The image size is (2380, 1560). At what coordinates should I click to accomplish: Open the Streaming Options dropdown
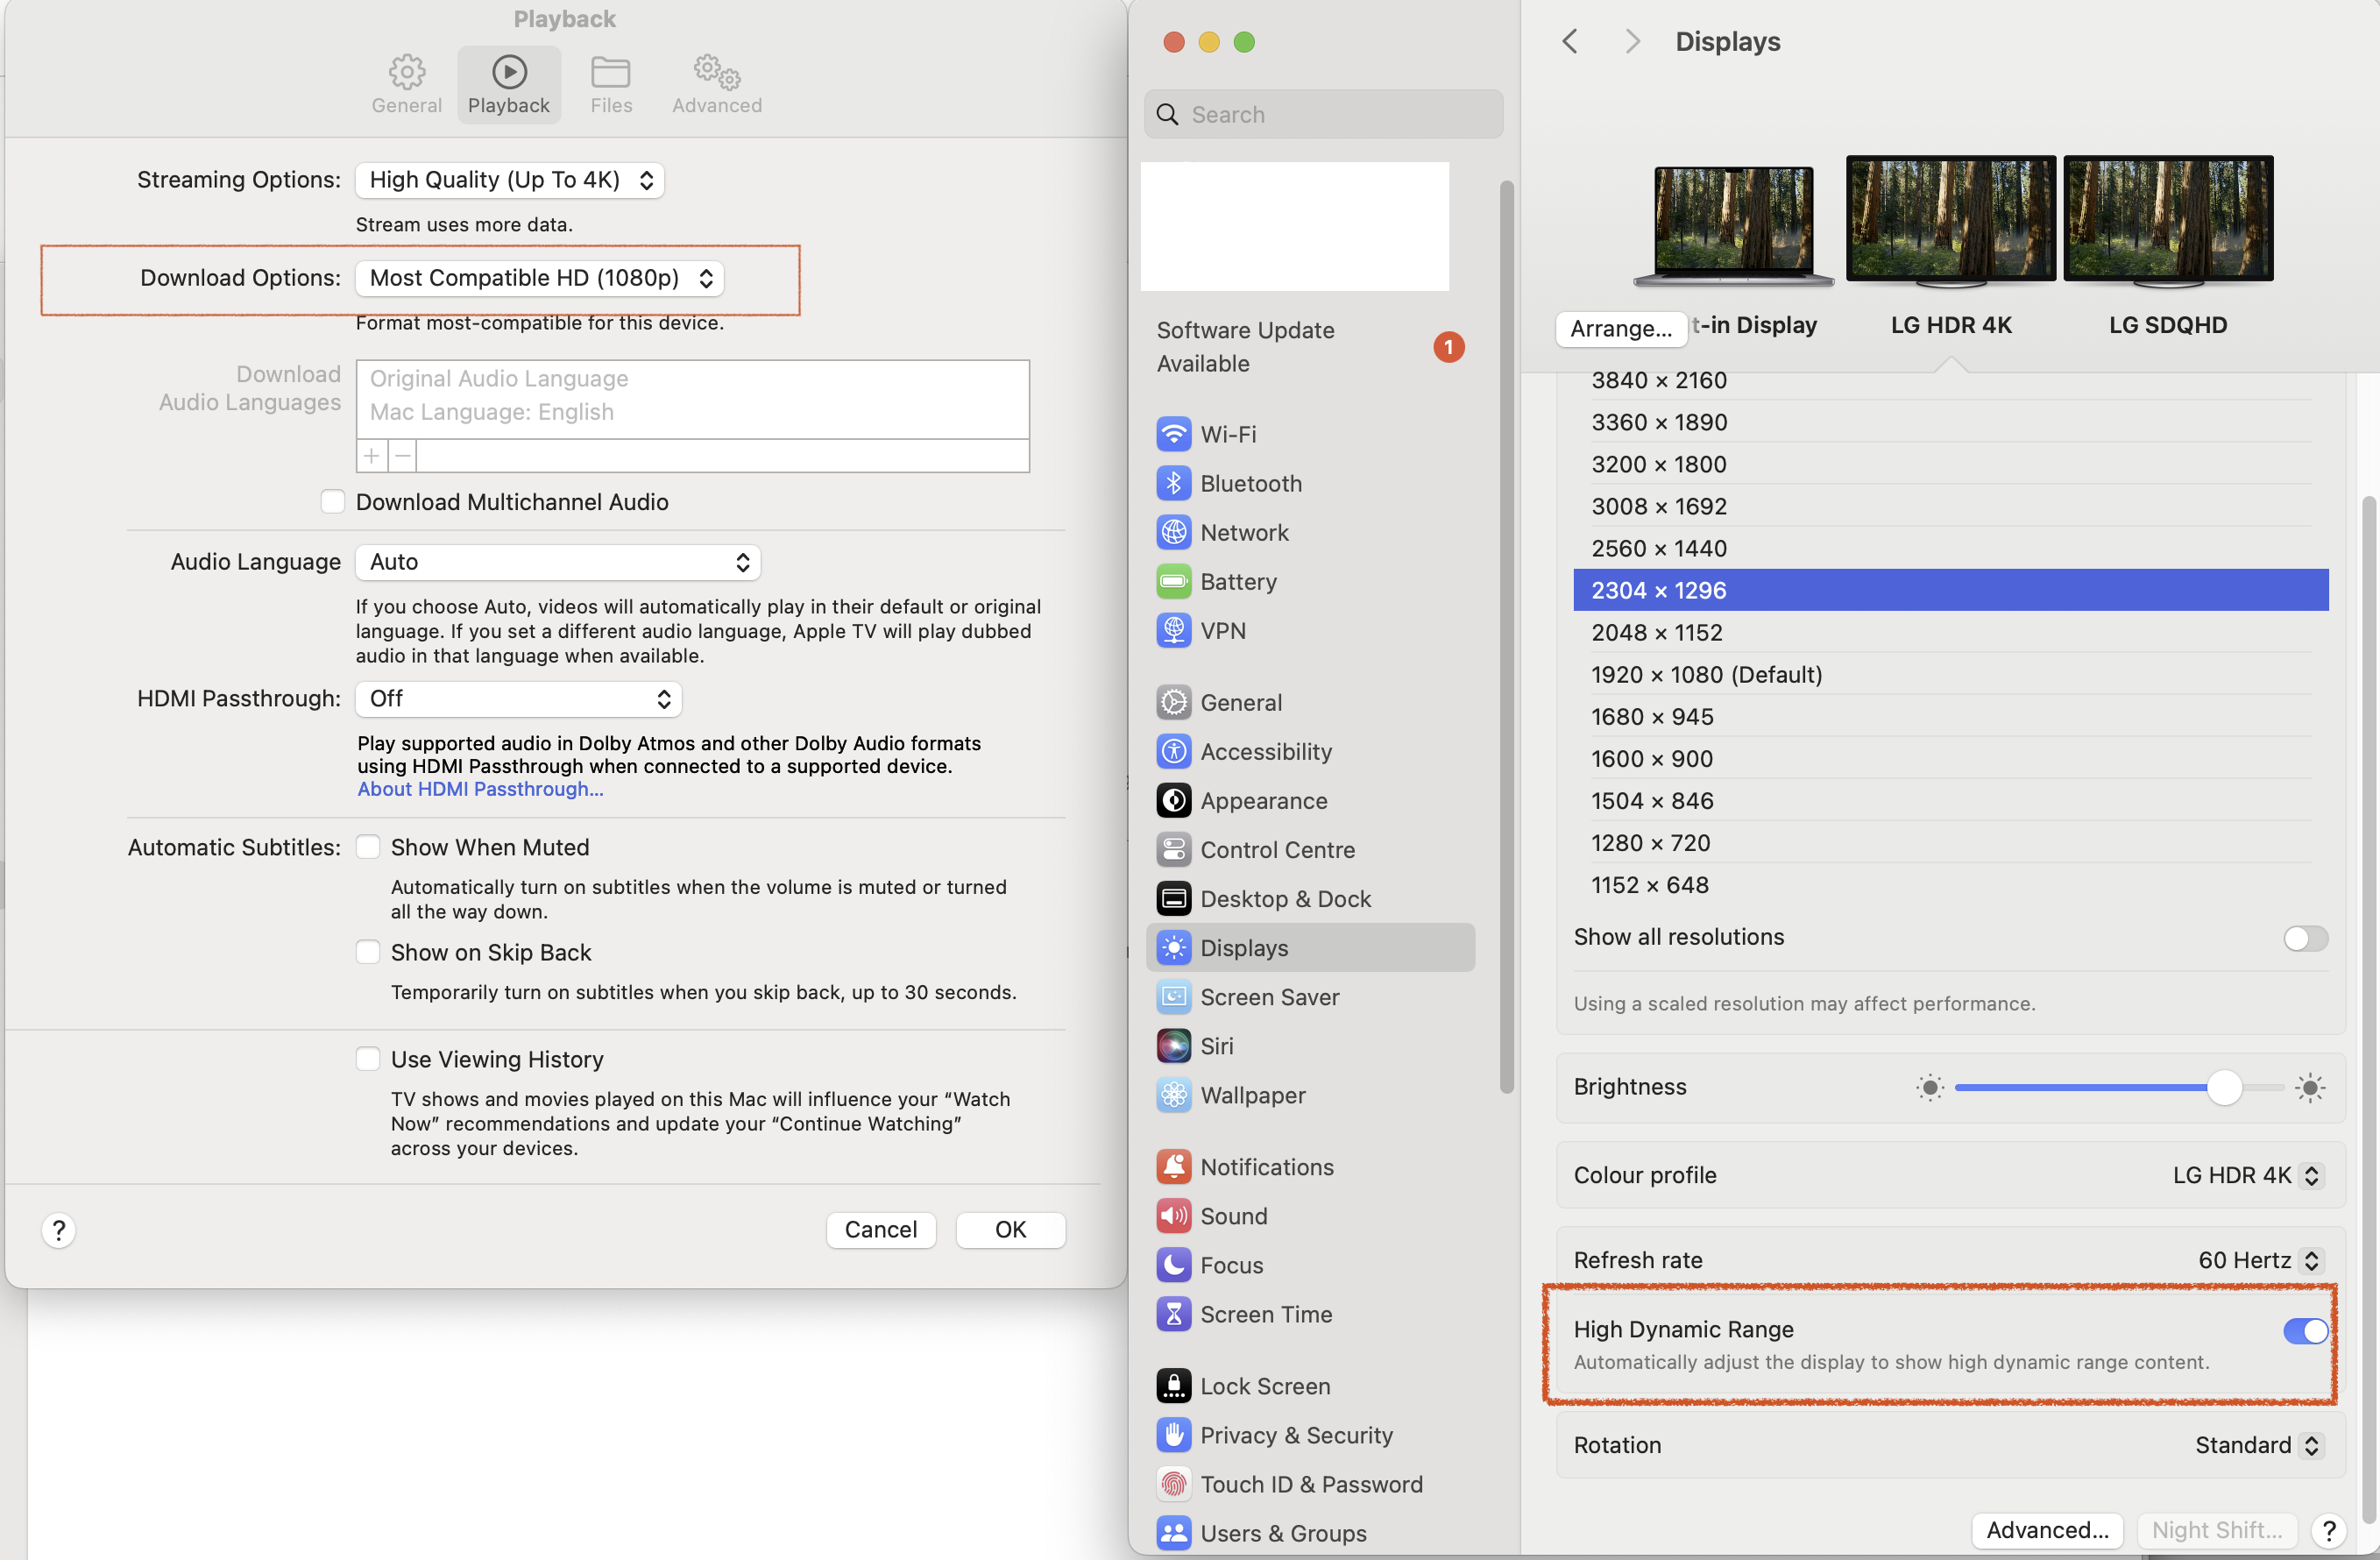pos(509,180)
